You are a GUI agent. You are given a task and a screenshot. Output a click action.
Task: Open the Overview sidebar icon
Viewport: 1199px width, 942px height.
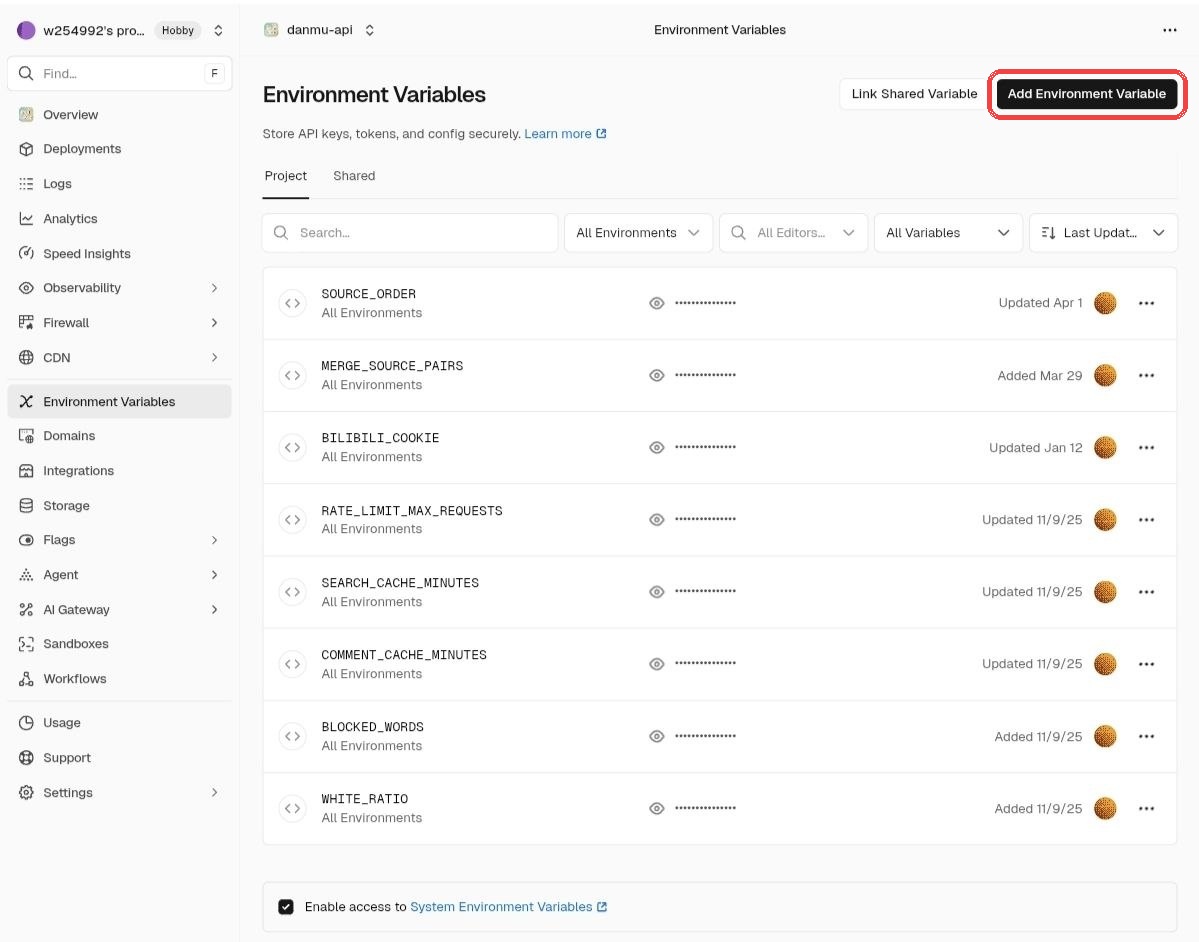[26, 115]
